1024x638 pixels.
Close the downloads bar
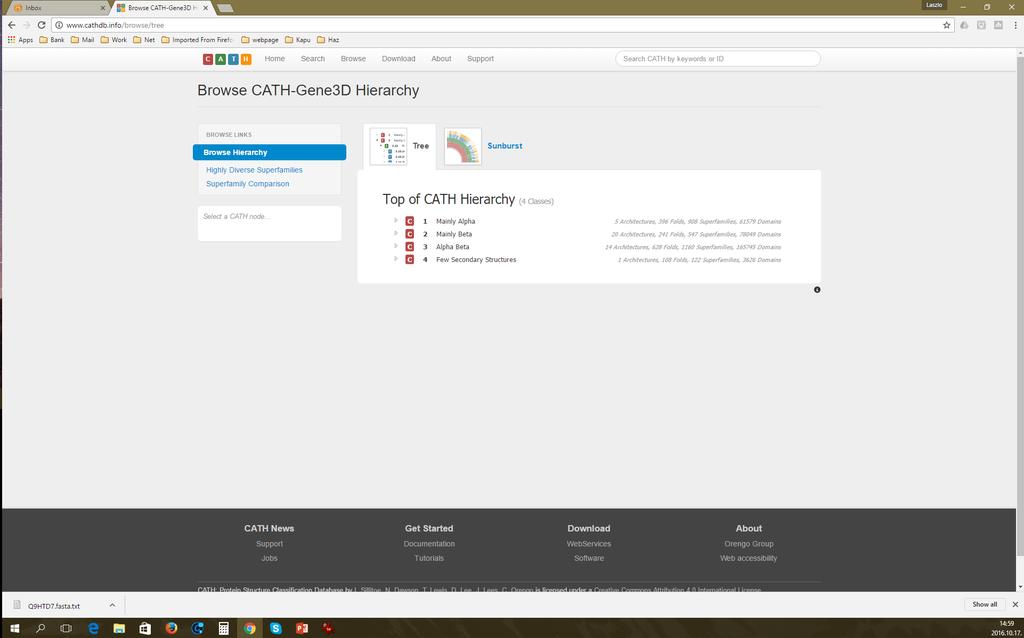(x=1015, y=605)
